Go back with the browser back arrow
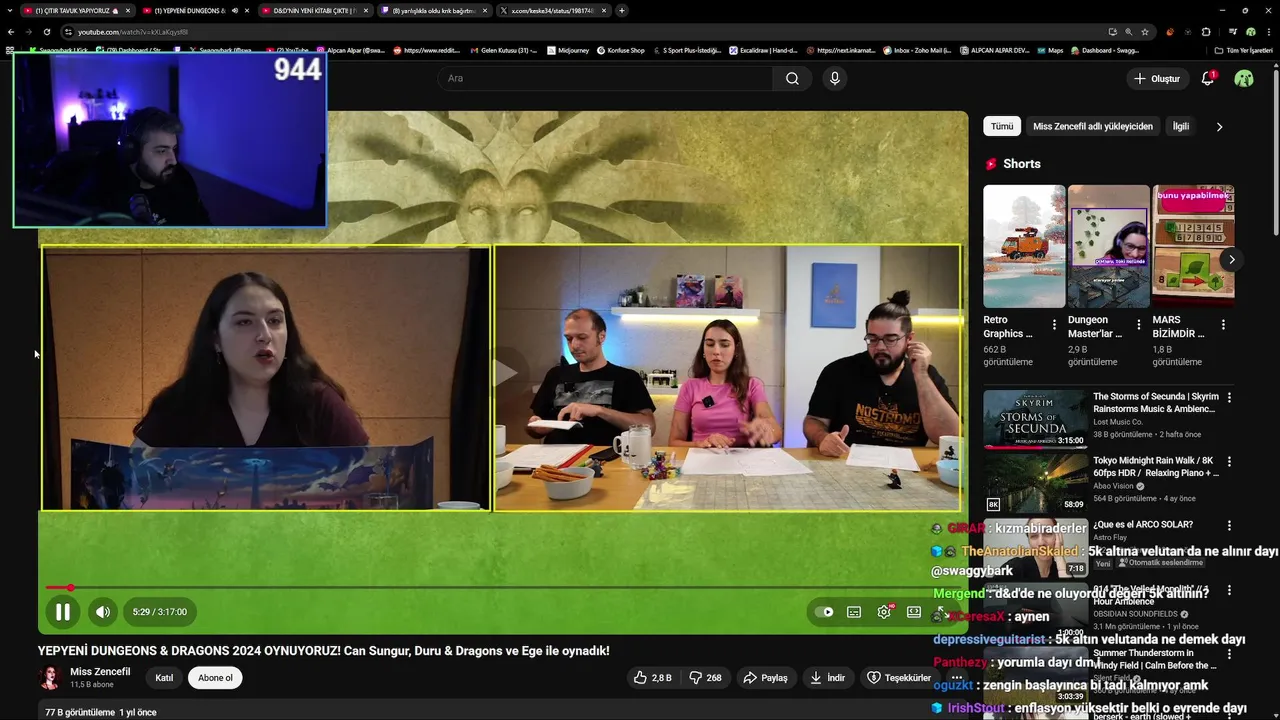The image size is (1280, 720). tap(11, 32)
